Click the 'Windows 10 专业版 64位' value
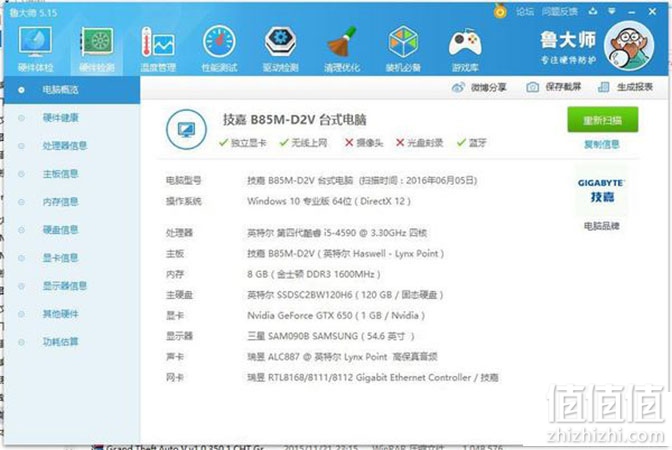The image size is (672, 450). (x=329, y=201)
